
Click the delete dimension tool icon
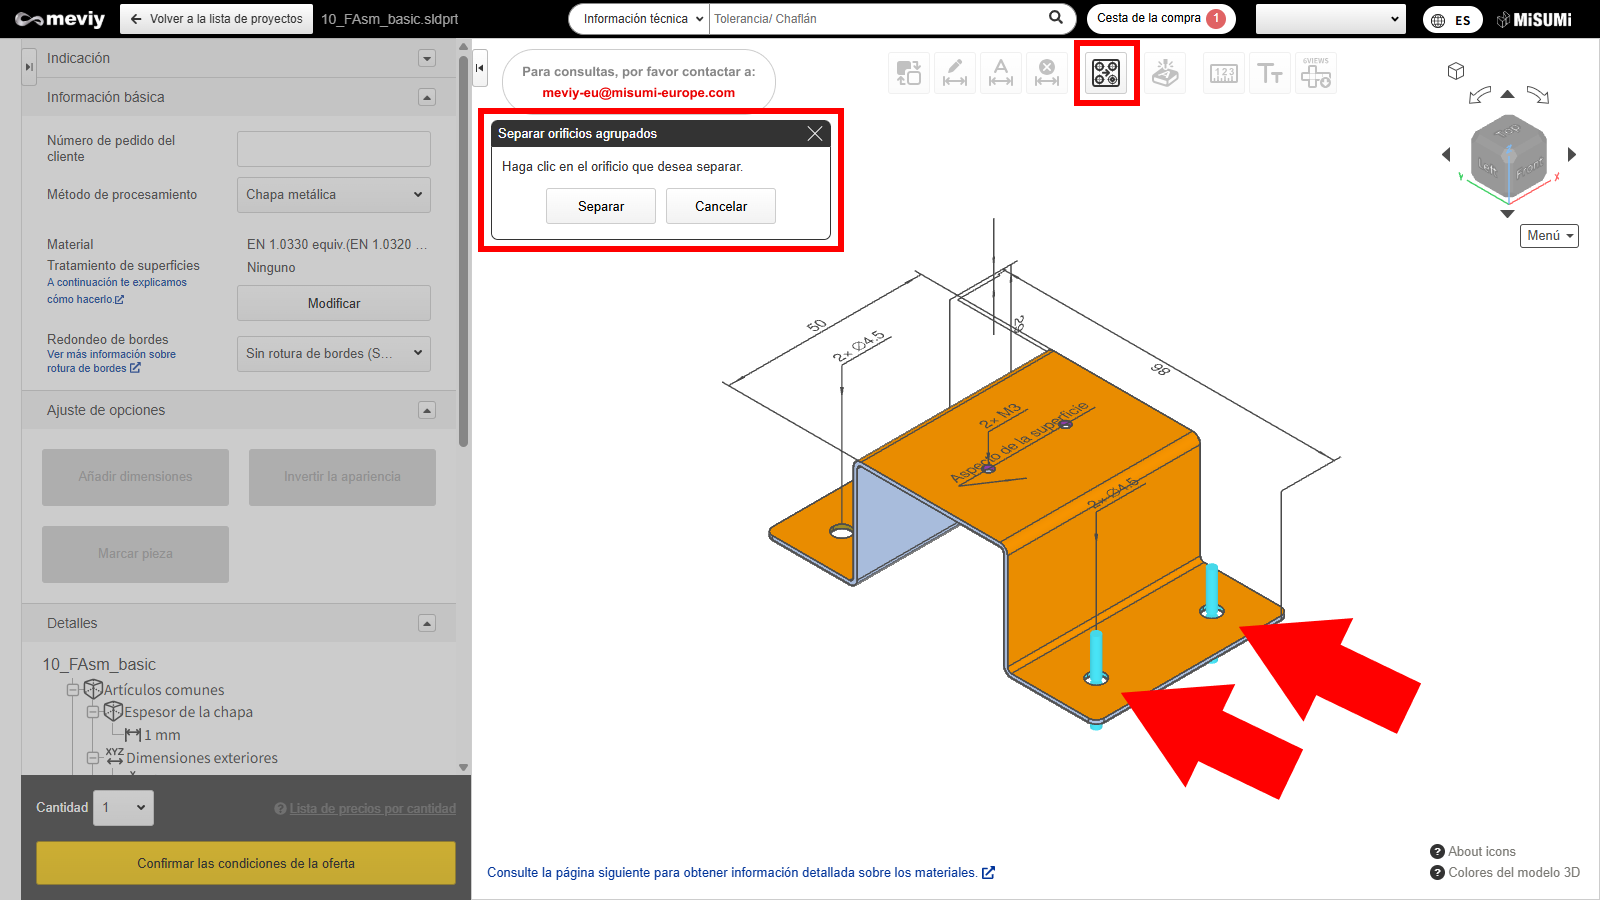1046,73
